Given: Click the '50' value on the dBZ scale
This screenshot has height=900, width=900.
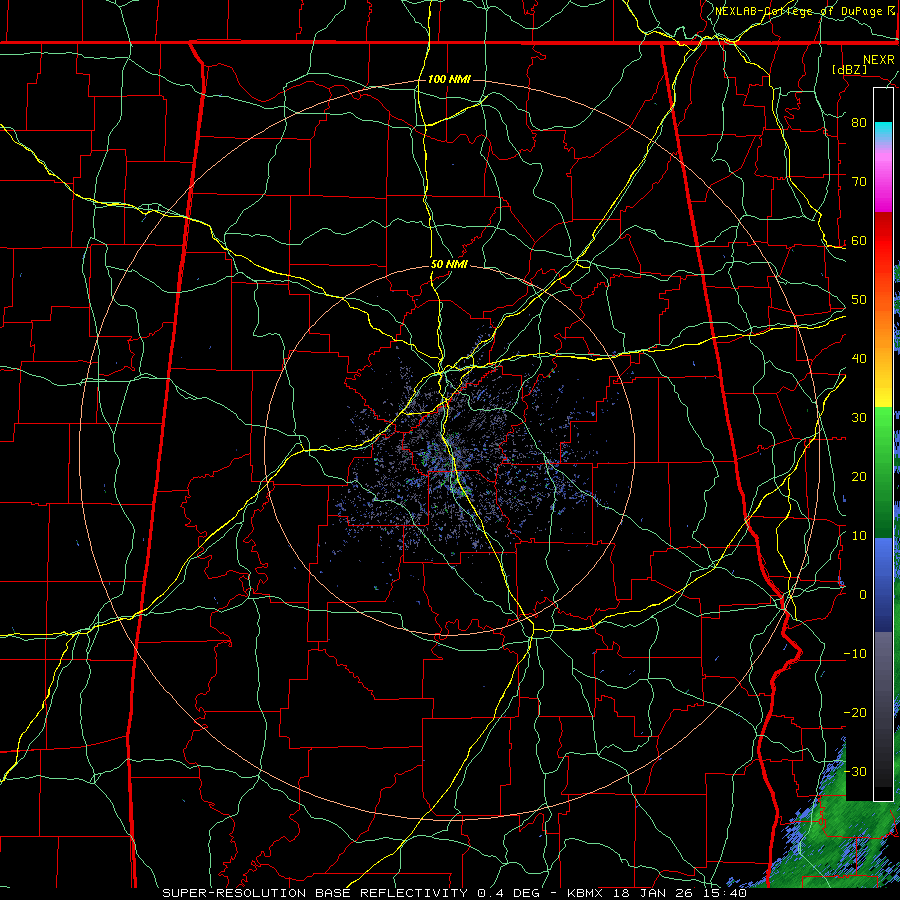Looking at the screenshot, I should [859, 300].
